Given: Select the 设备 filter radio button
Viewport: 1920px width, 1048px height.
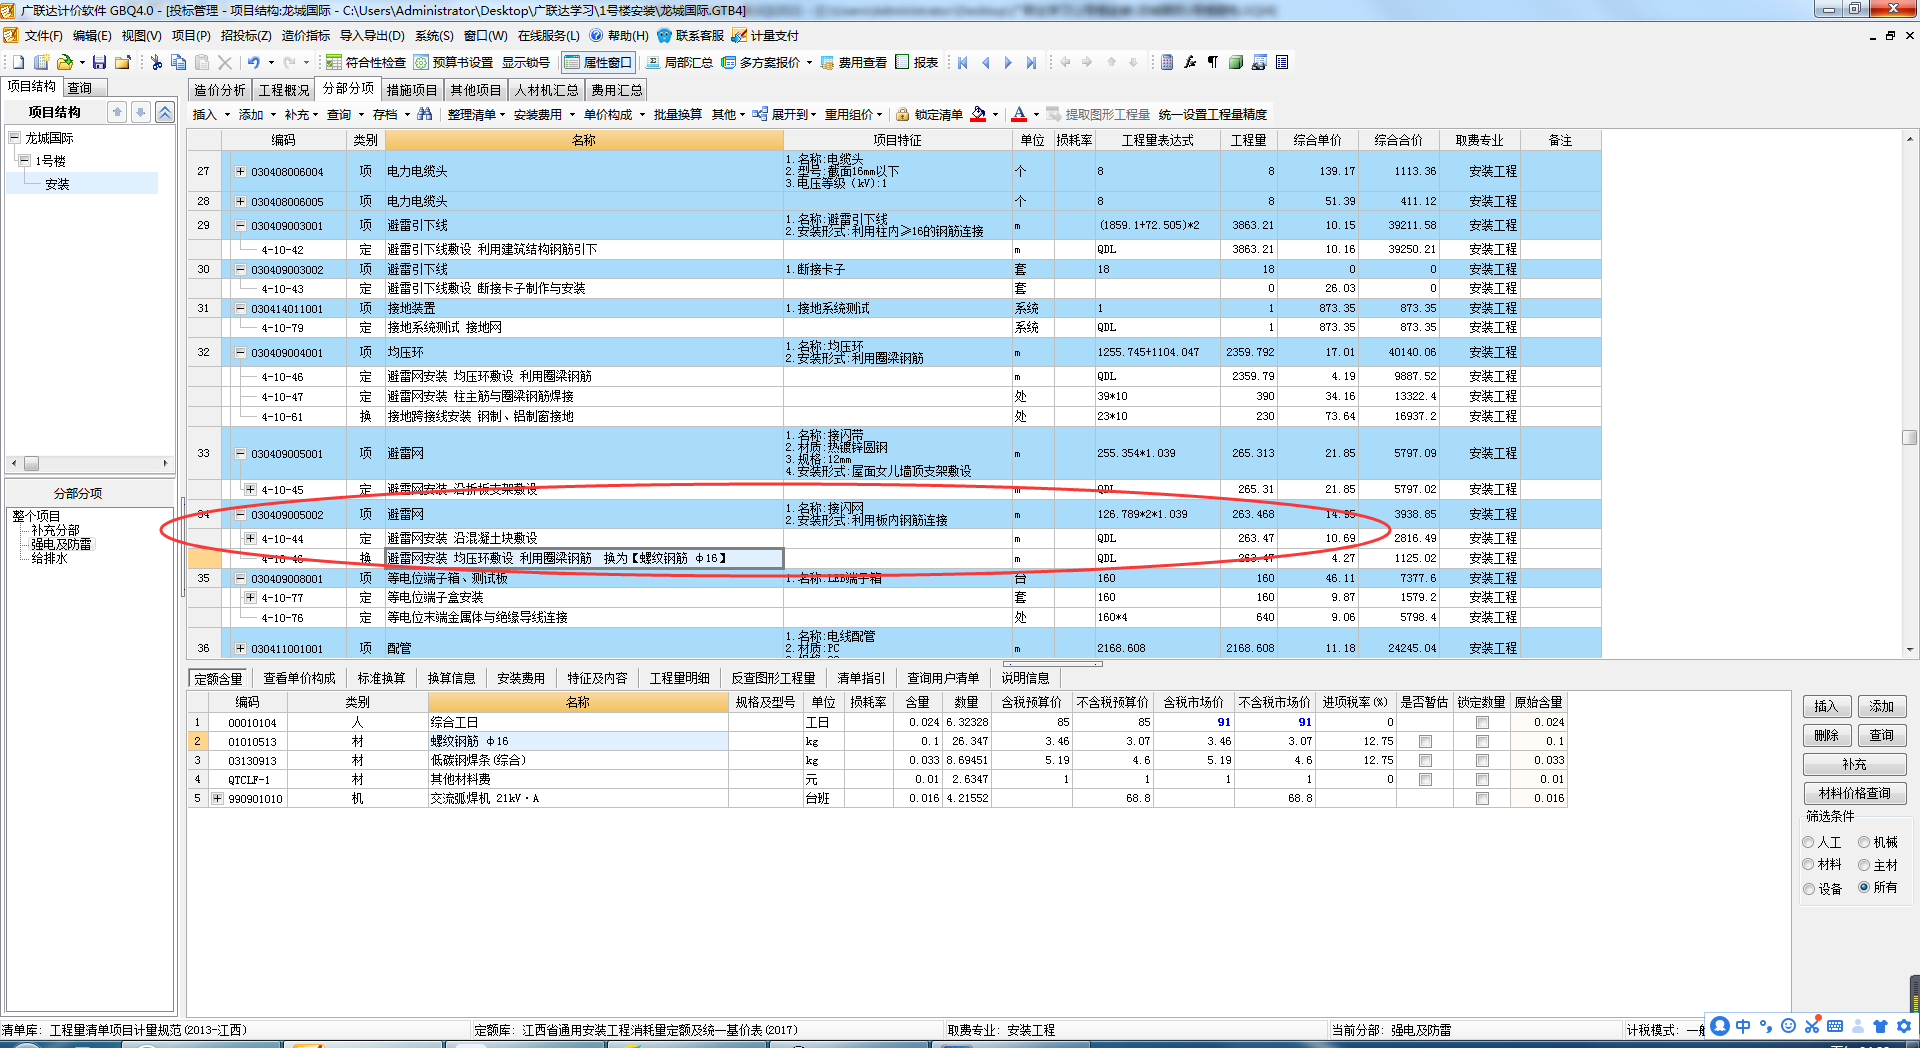Looking at the screenshot, I should [x=1808, y=888].
